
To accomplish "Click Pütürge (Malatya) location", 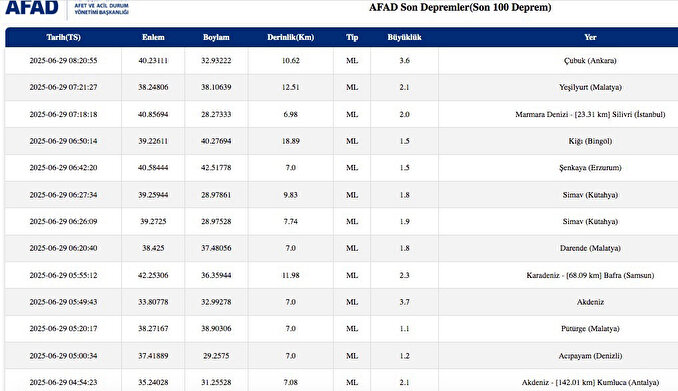I will (590, 329).
